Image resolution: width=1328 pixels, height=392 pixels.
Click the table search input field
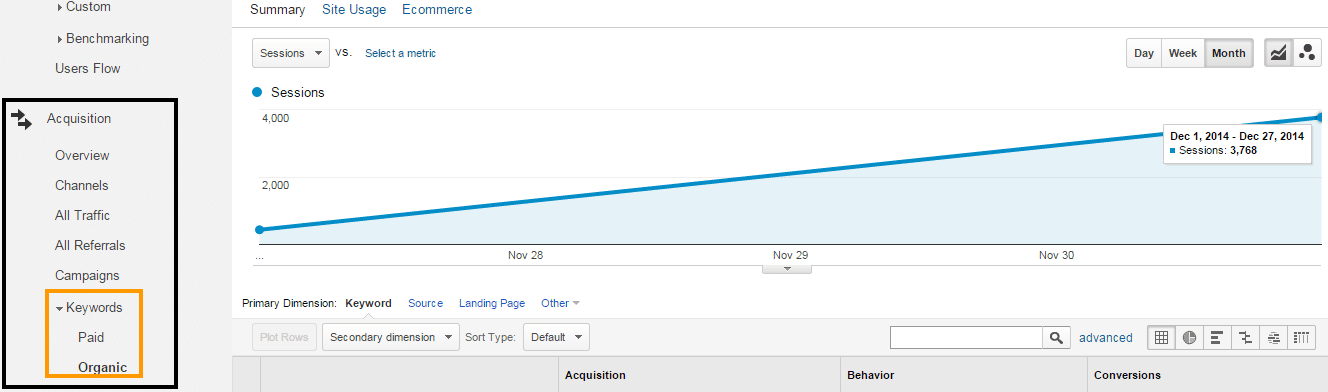966,338
